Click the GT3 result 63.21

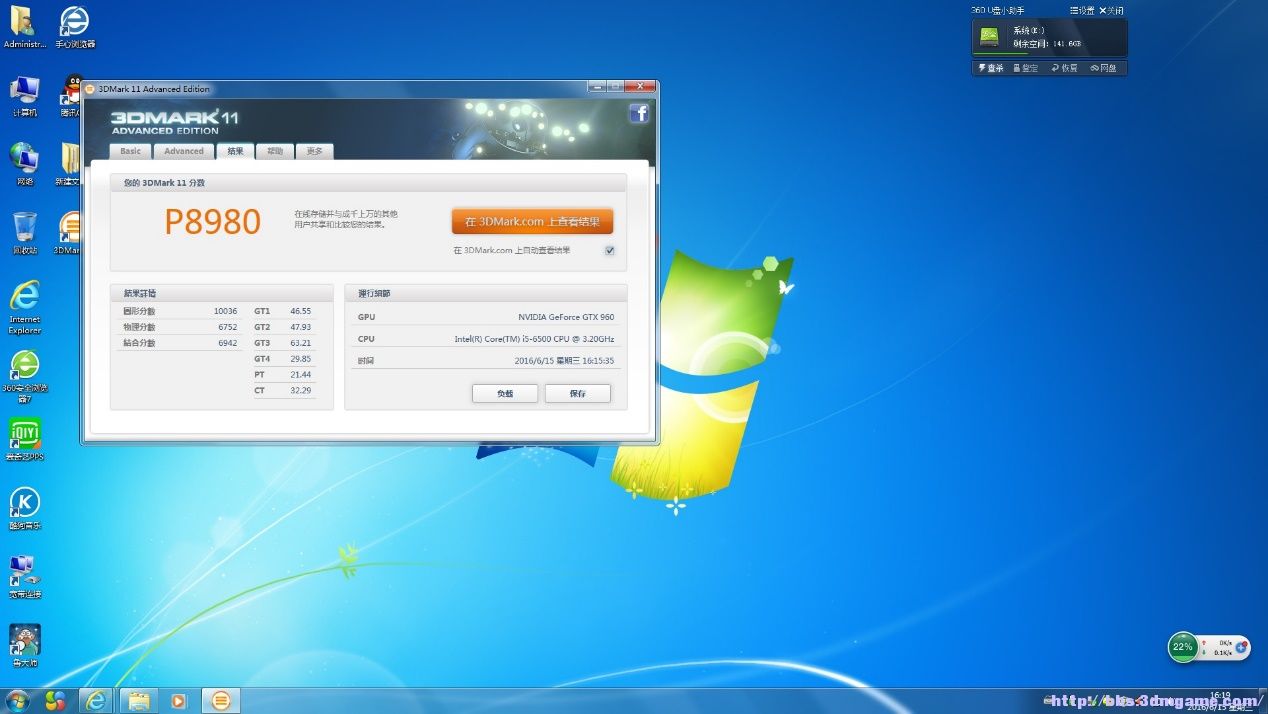point(300,343)
